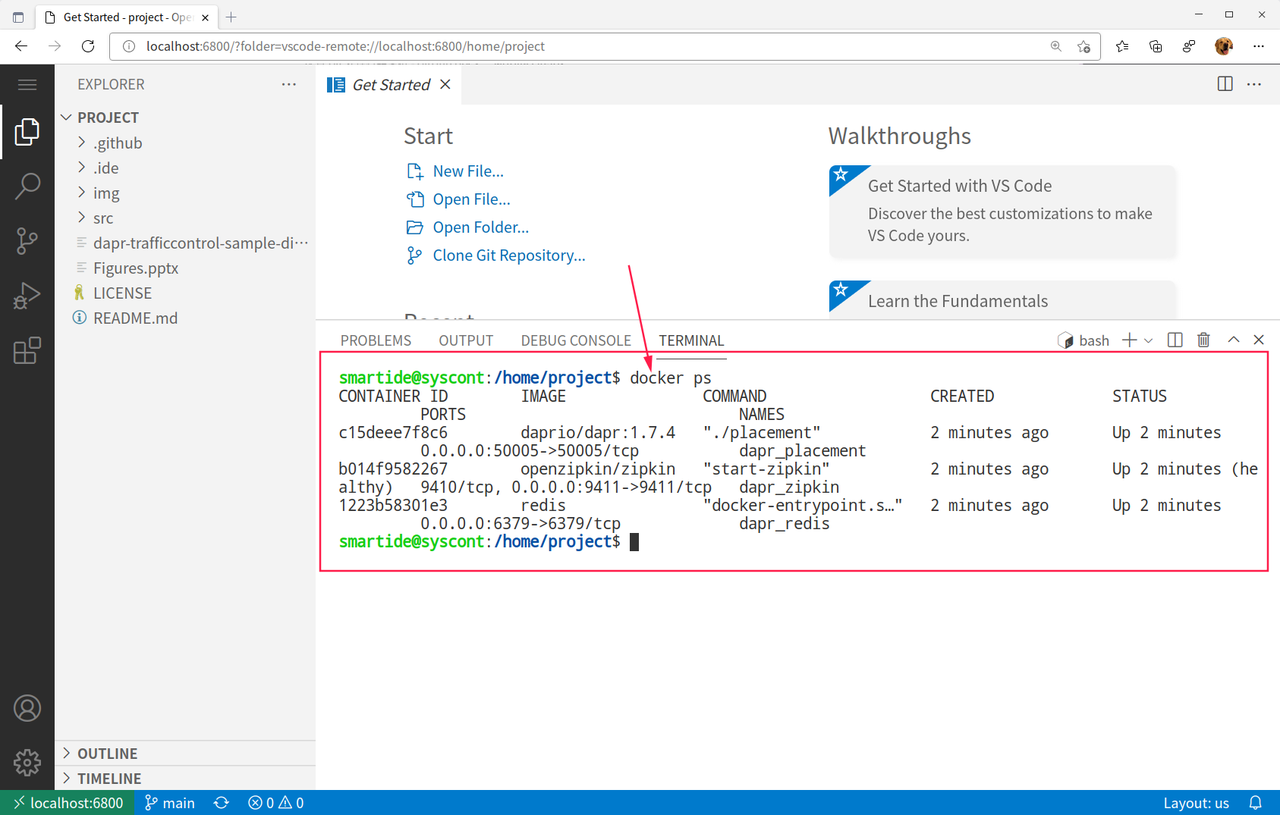
Task: Expand the img folder
Action: point(185,193)
